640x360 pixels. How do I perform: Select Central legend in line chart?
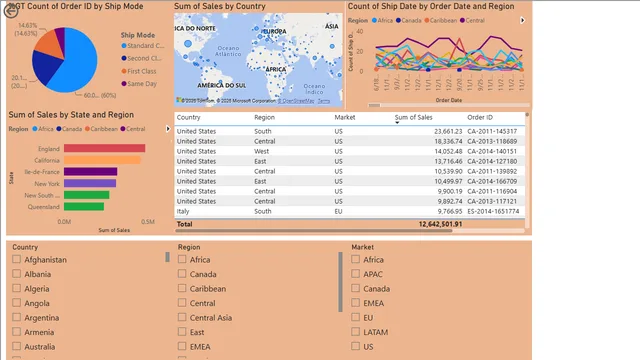(472, 20)
